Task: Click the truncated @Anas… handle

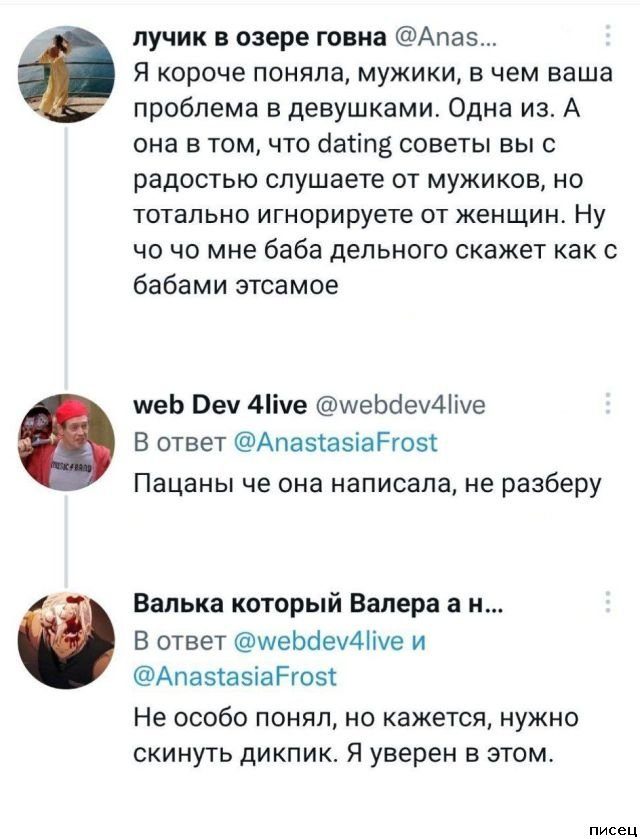Action: 441,38
